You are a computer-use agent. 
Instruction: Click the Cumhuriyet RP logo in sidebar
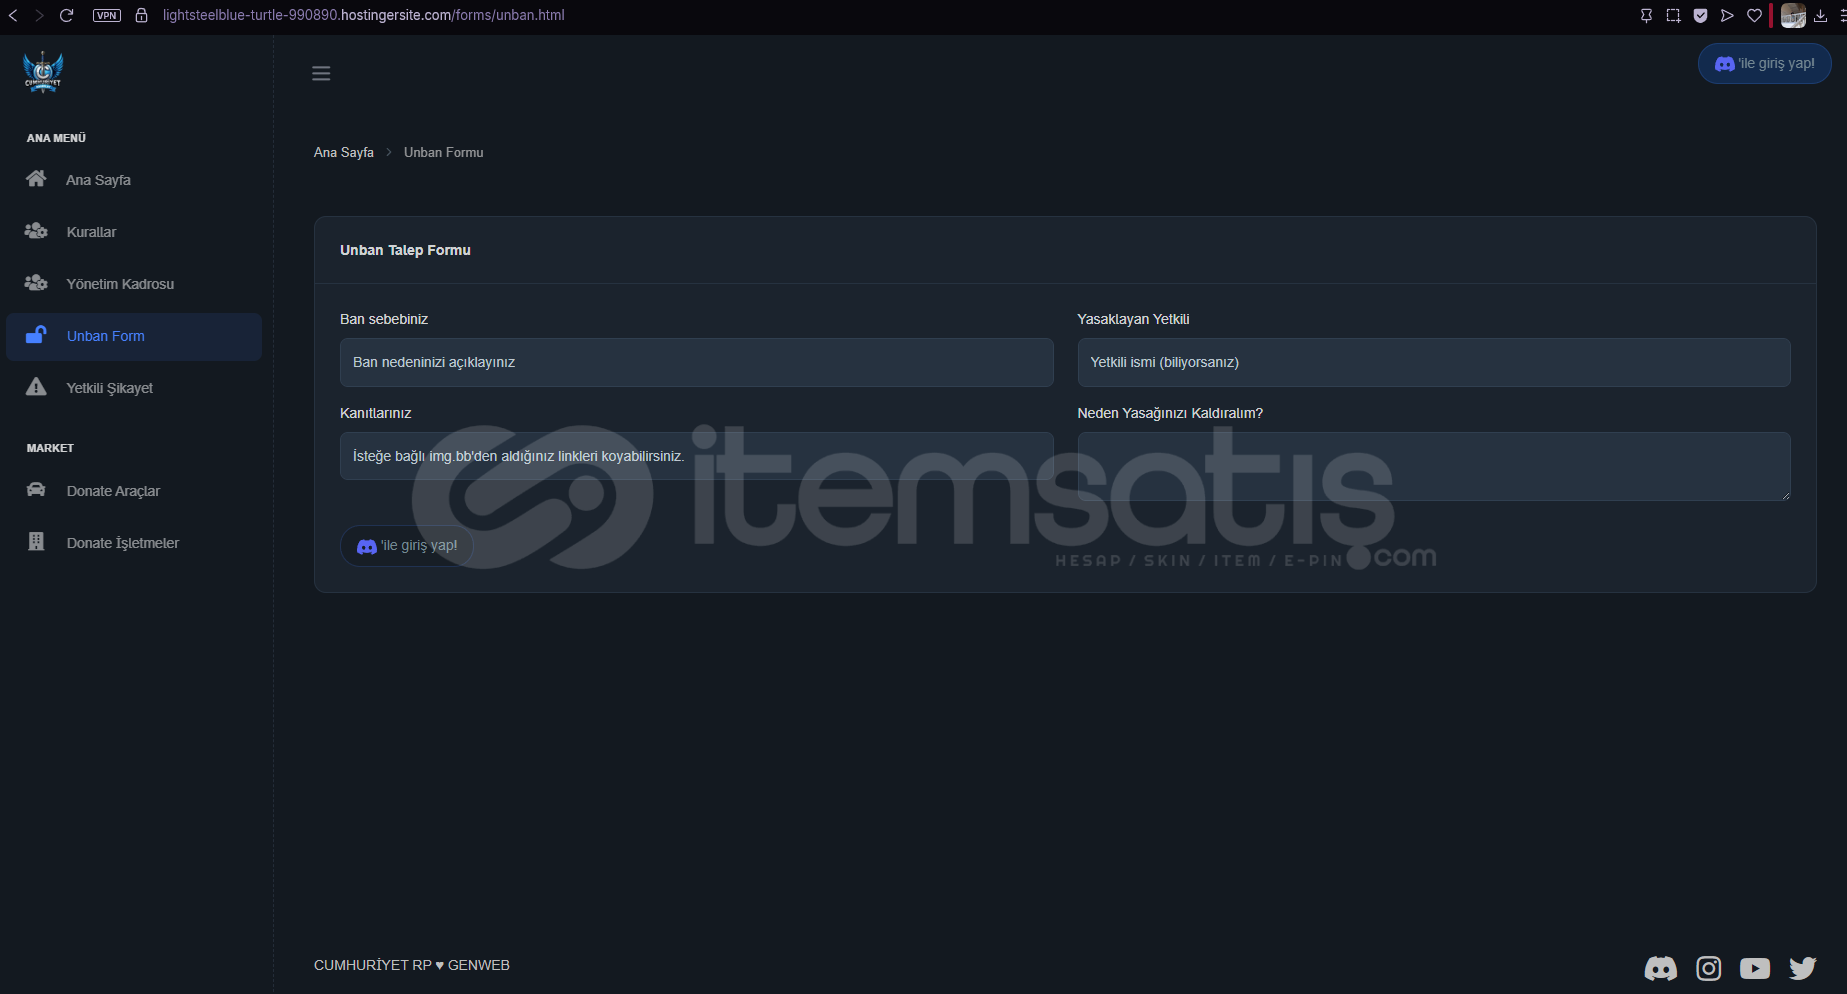[x=43, y=72]
